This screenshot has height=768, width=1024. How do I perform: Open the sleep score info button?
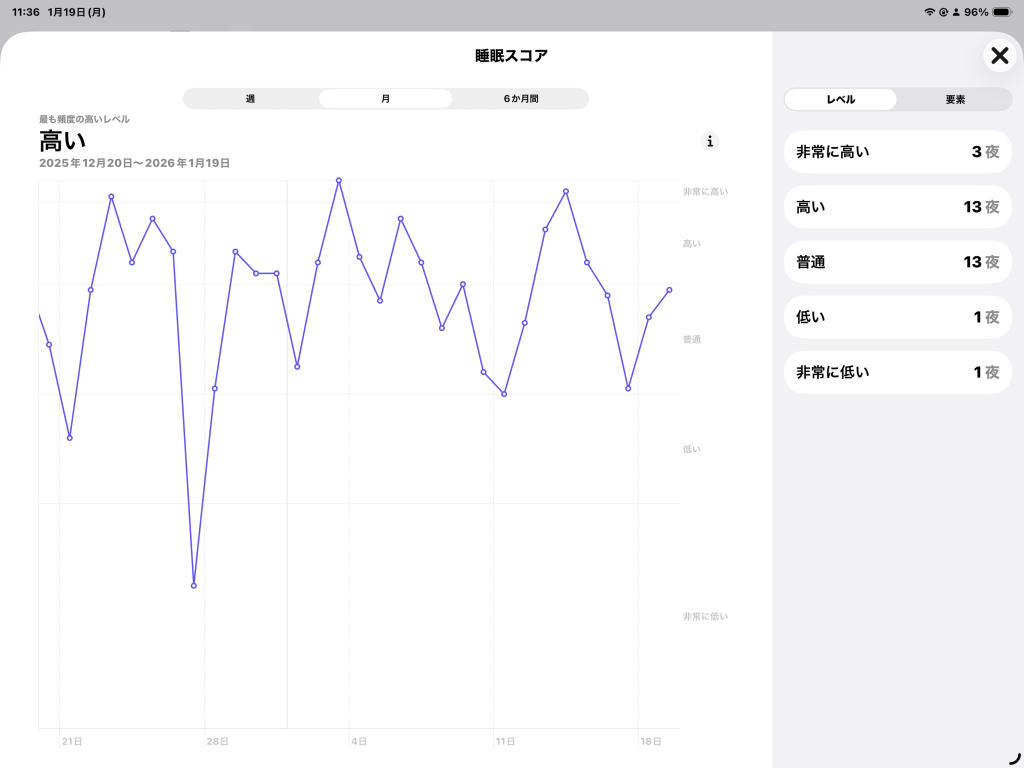click(x=710, y=141)
